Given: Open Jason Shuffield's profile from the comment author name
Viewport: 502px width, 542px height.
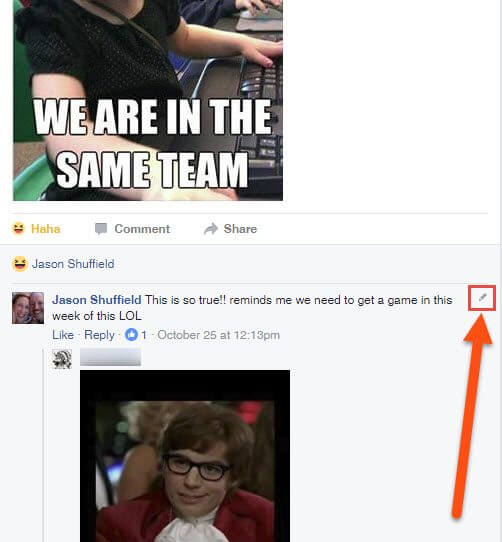Looking at the screenshot, I should point(96,300).
